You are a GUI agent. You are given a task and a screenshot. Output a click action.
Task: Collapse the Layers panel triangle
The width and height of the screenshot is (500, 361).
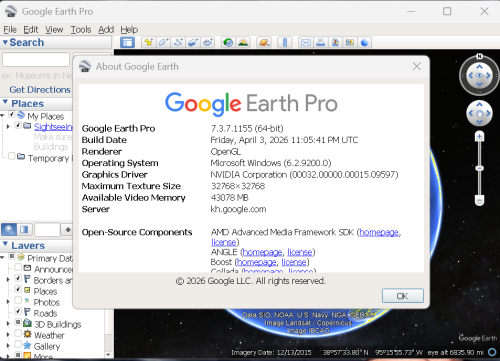pos(5,244)
